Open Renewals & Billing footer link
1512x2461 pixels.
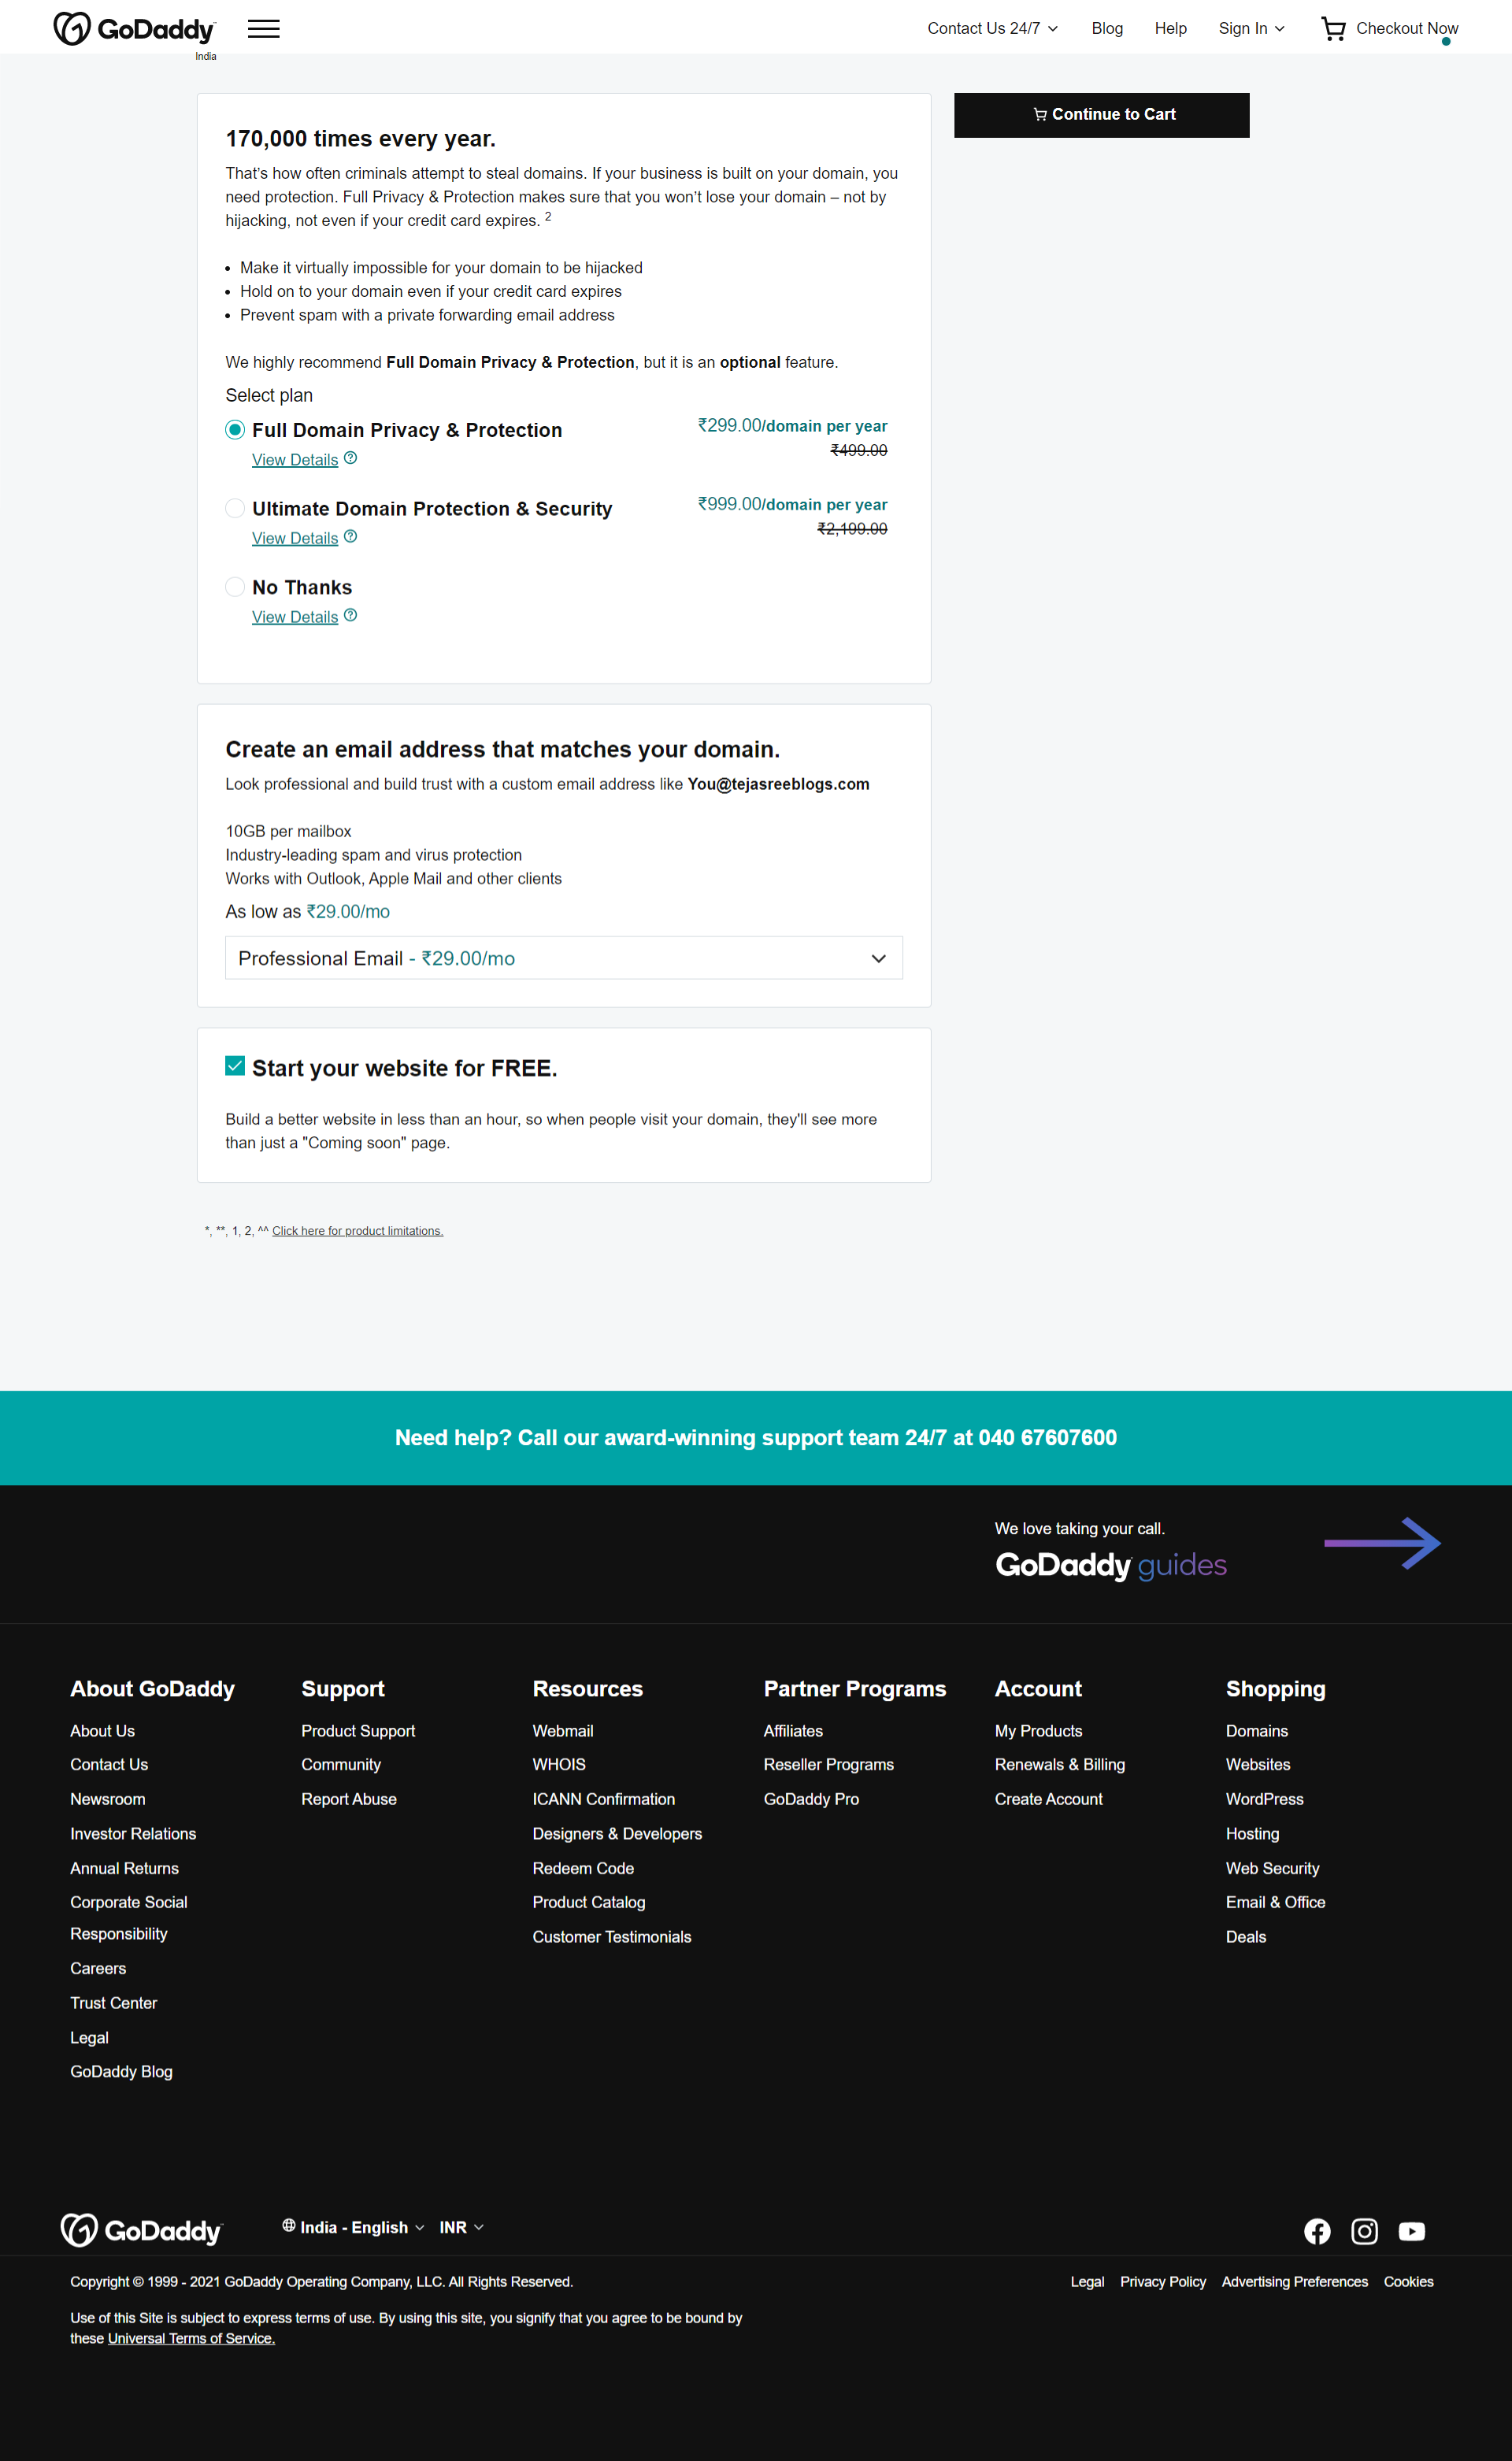click(x=1060, y=1765)
